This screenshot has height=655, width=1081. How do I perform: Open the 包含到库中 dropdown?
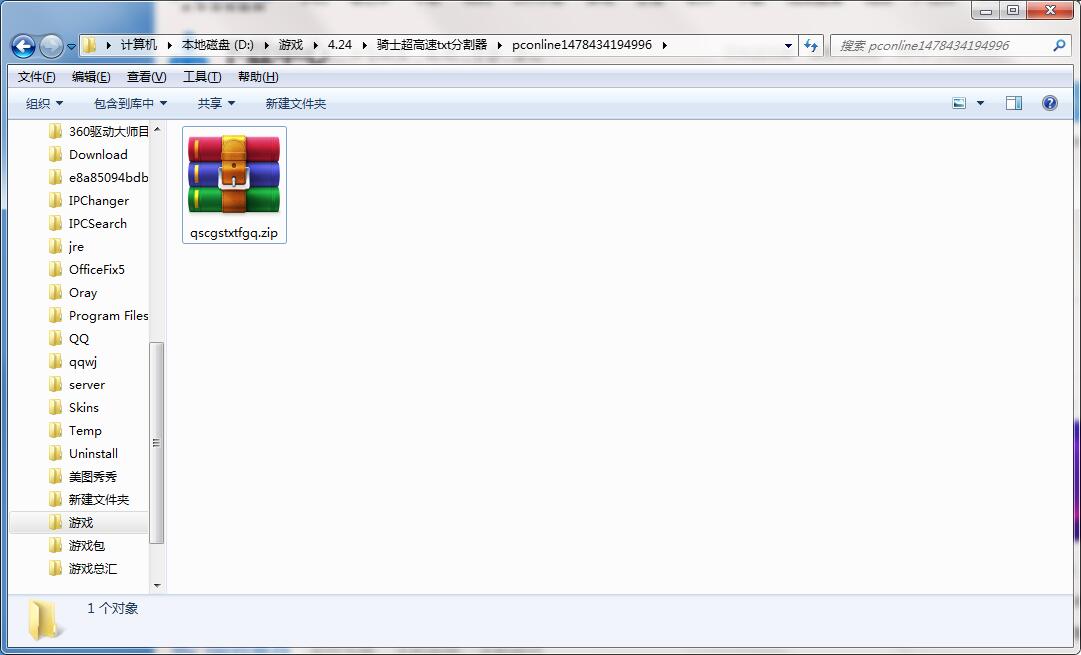130,103
